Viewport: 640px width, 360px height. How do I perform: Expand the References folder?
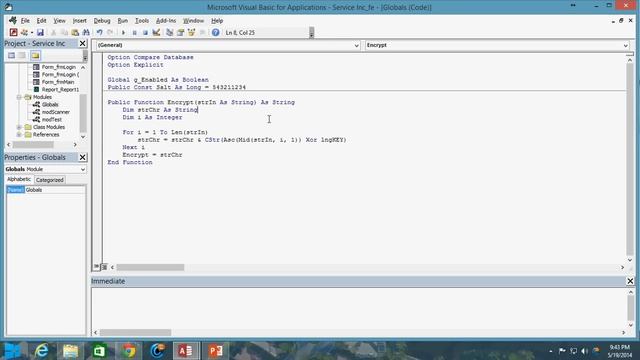tap(19, 135)
